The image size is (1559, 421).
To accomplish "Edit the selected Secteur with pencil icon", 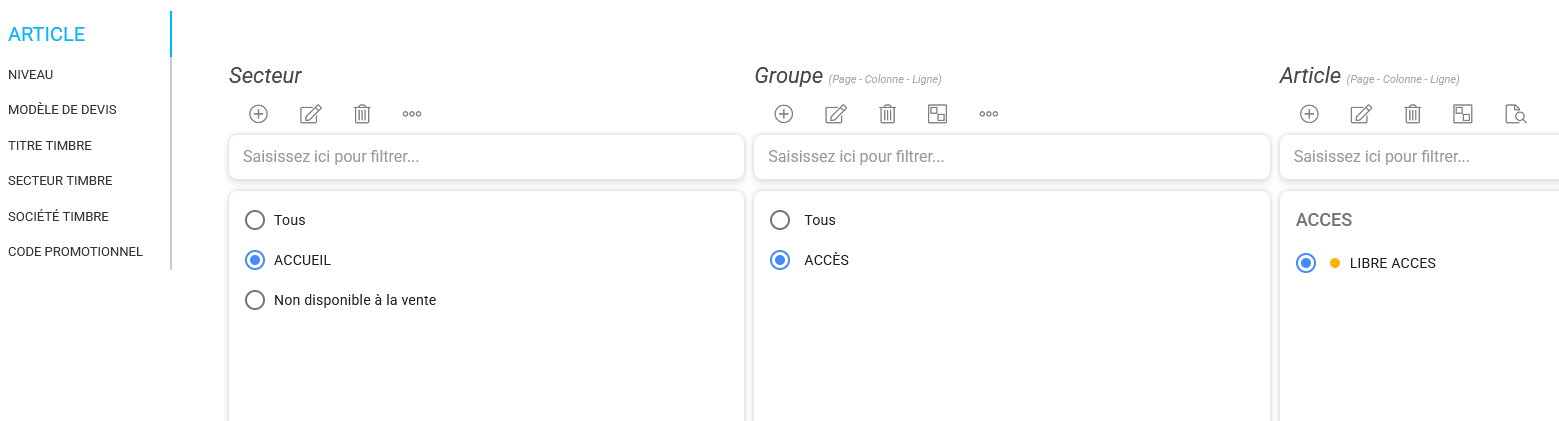I will [x=311, y=114].
